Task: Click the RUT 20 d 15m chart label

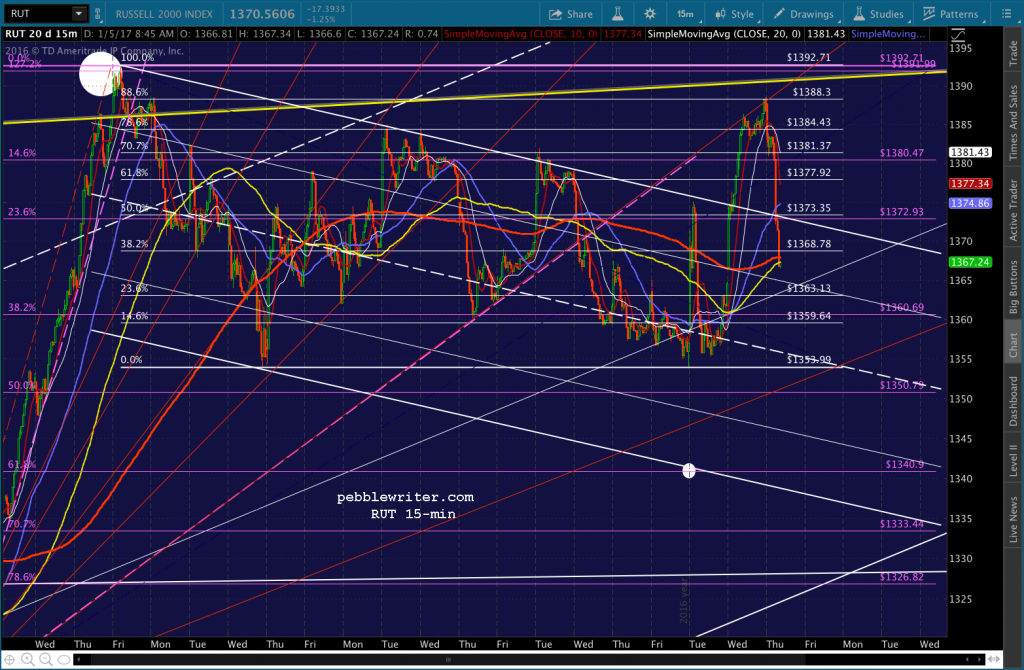Action: (40, 33)
